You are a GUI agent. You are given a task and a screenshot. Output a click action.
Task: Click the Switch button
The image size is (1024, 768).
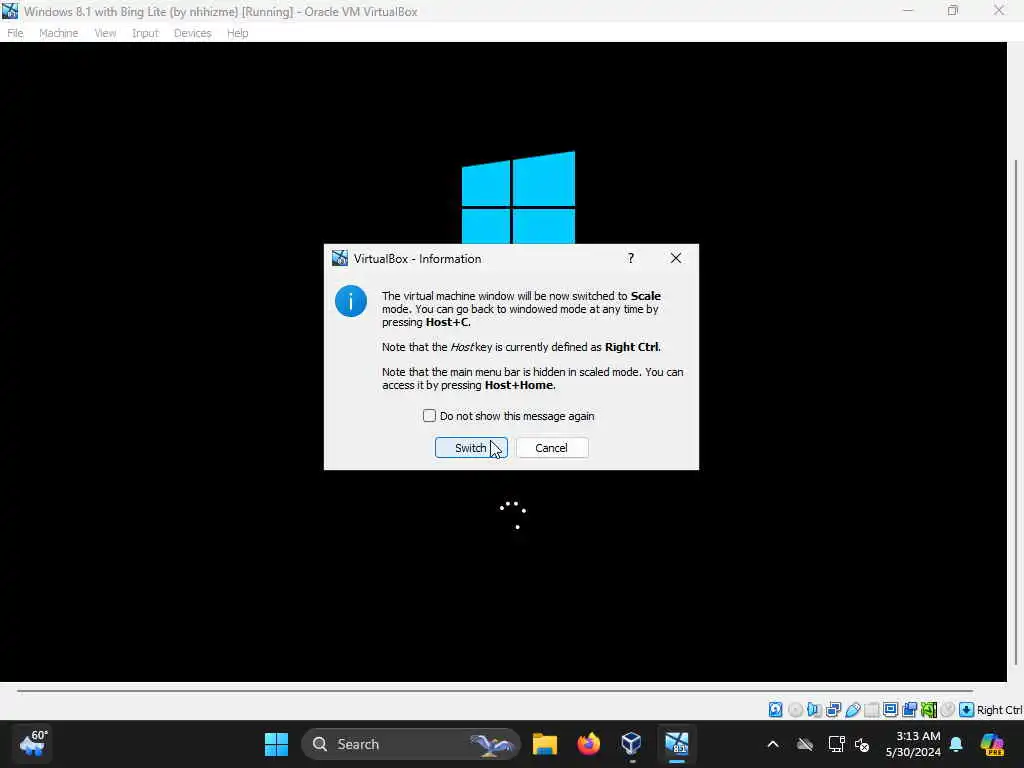(x=471, y=448)
